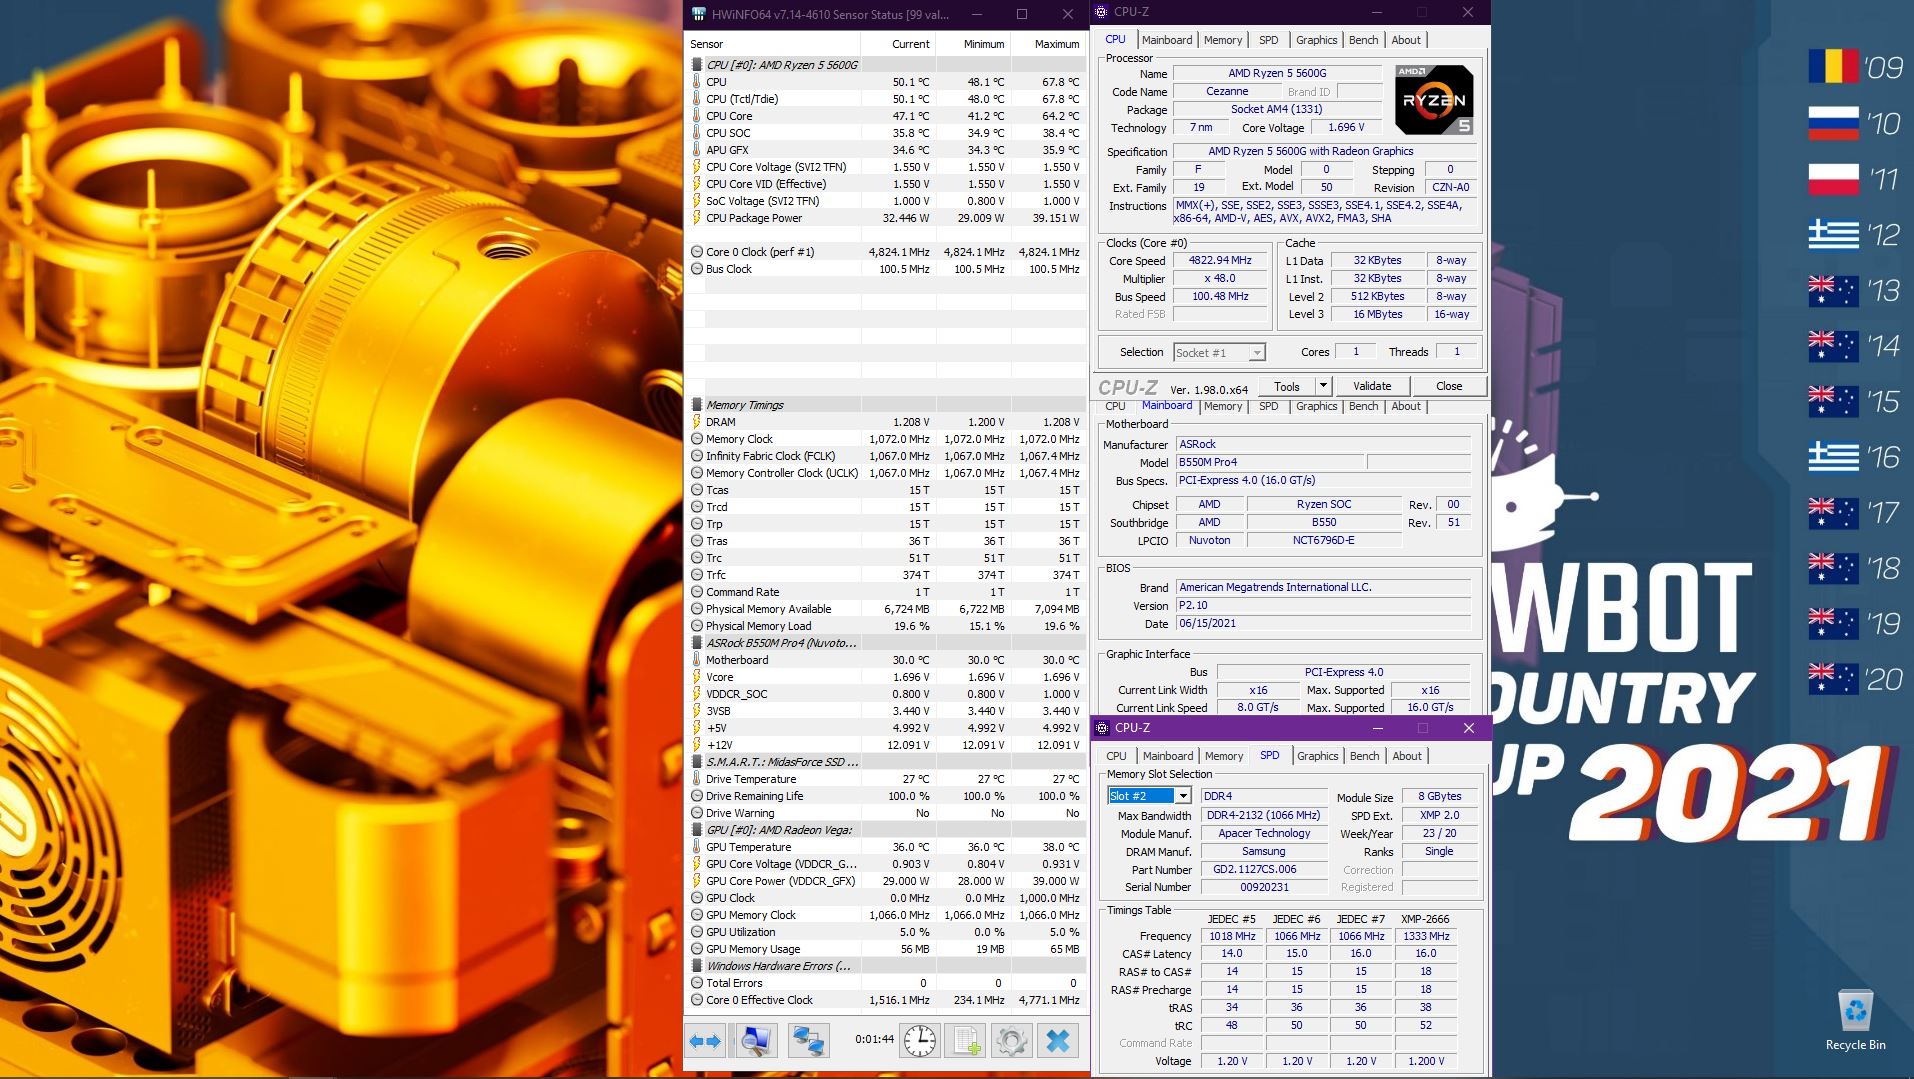Click the Validate button in CPU-Z
This screenshot has height=1079, width=1914.
[1372, 386]
